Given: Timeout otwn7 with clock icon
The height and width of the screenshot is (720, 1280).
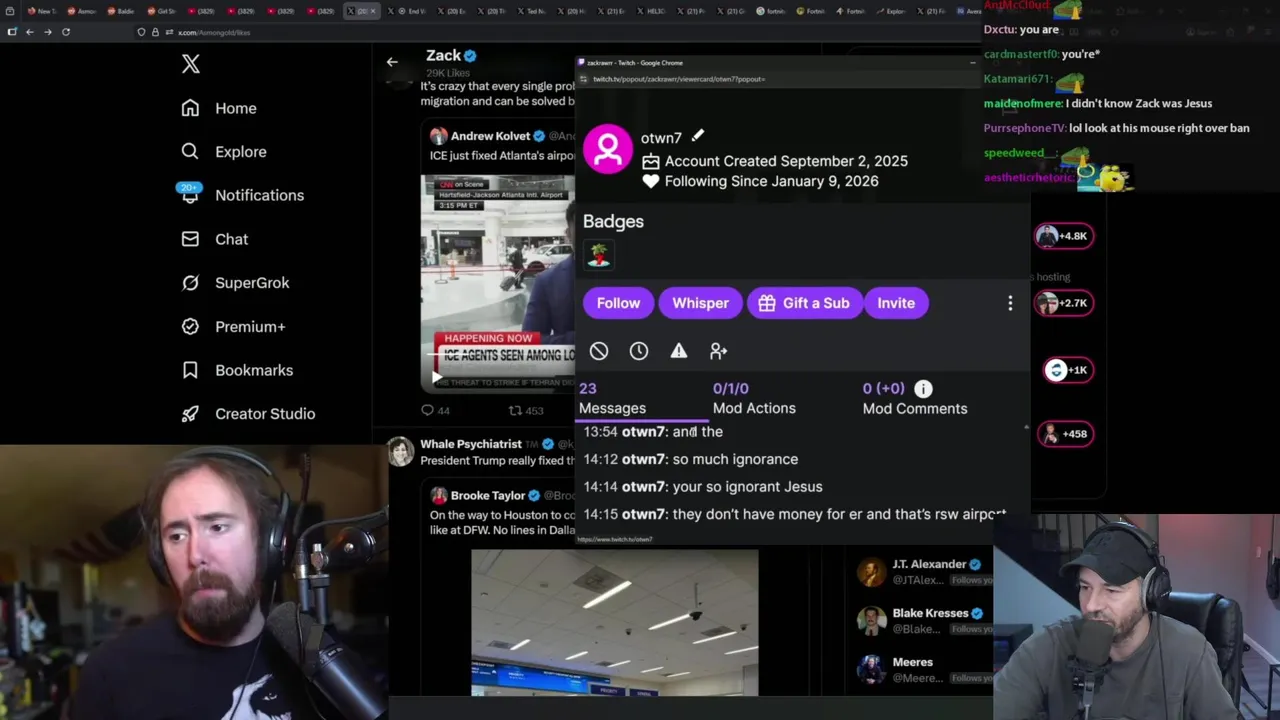Looking at the screenshot, I should [639, 351].
